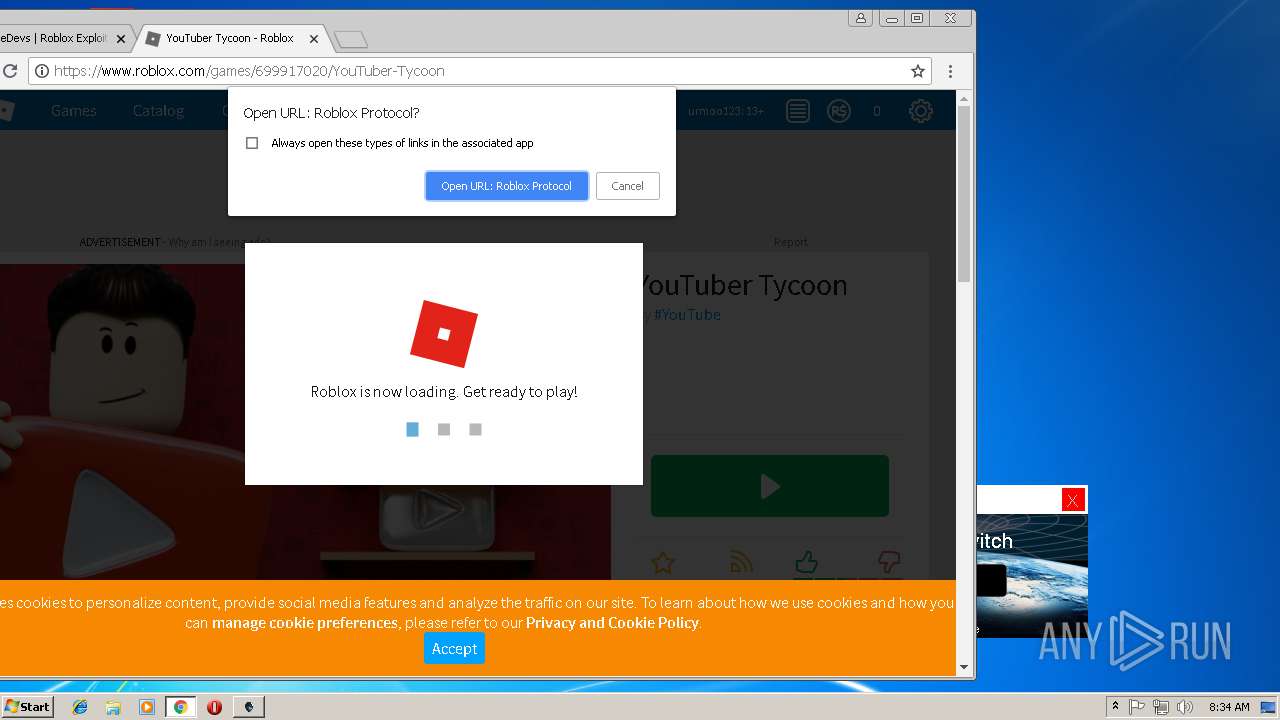Click the Roblox logo in loading dialog

[x=444, y=334]
